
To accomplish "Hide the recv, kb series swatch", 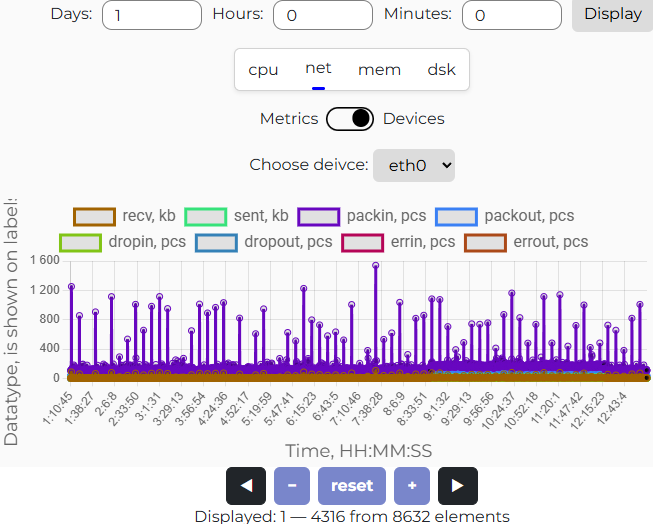I will pyautogui.click(x=95, y=216).
